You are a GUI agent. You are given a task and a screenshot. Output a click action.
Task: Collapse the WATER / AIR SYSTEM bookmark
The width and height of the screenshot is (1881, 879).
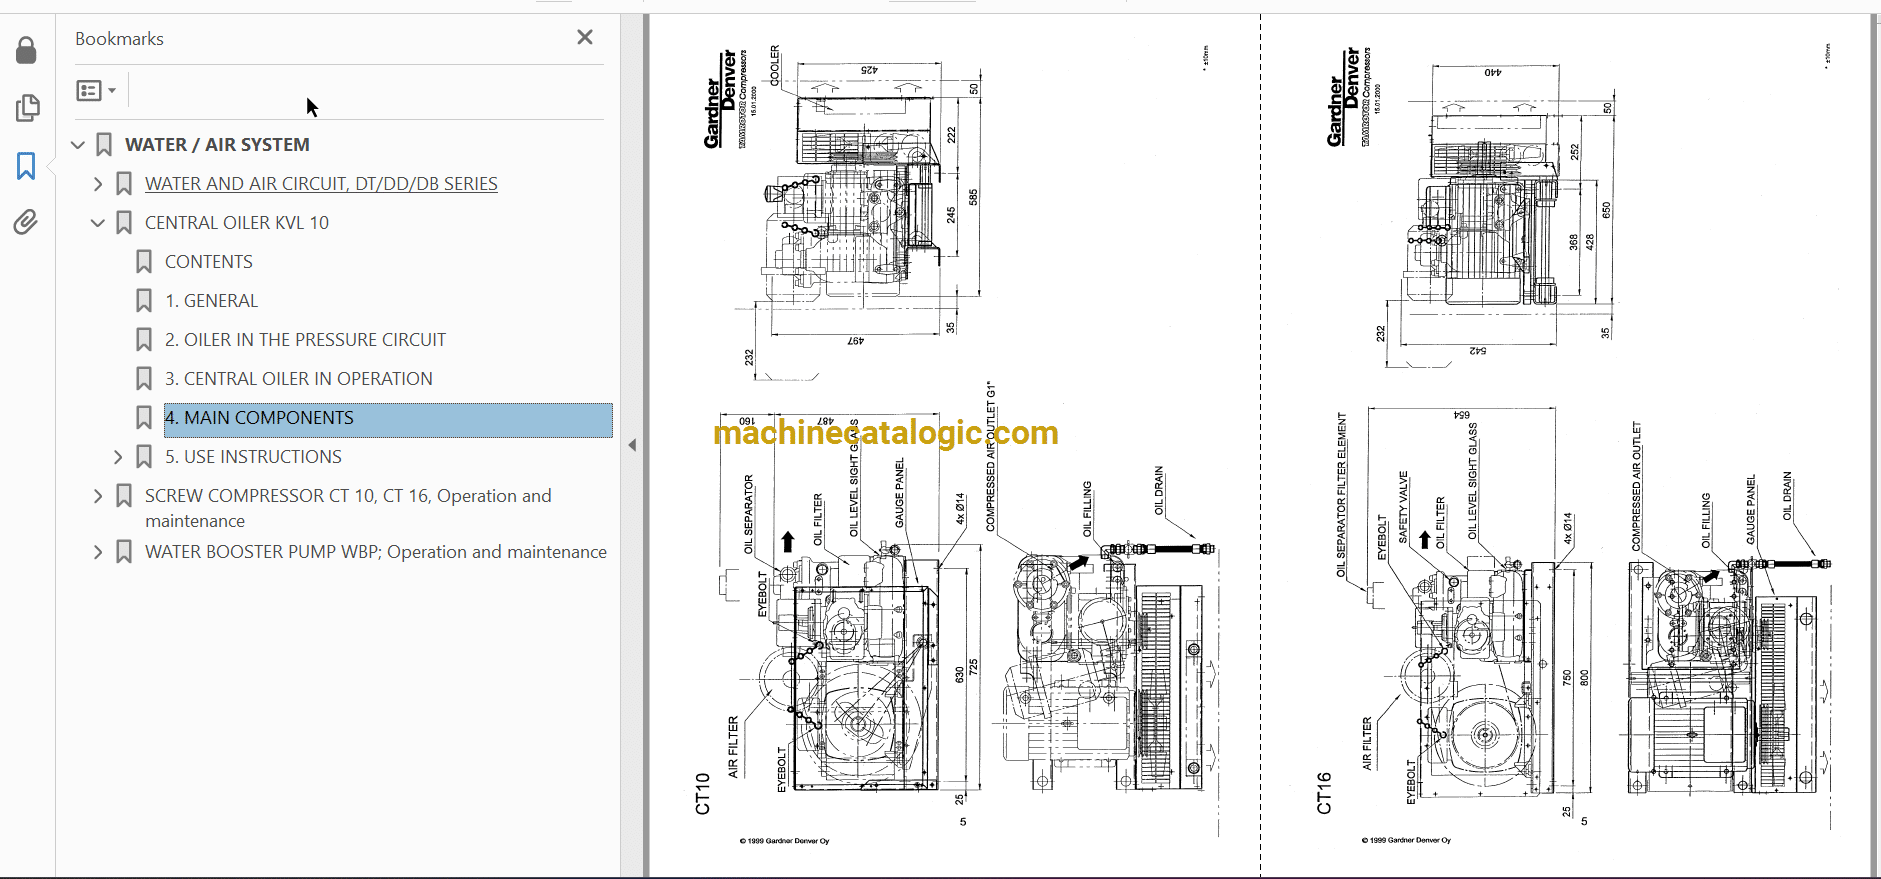78,145
